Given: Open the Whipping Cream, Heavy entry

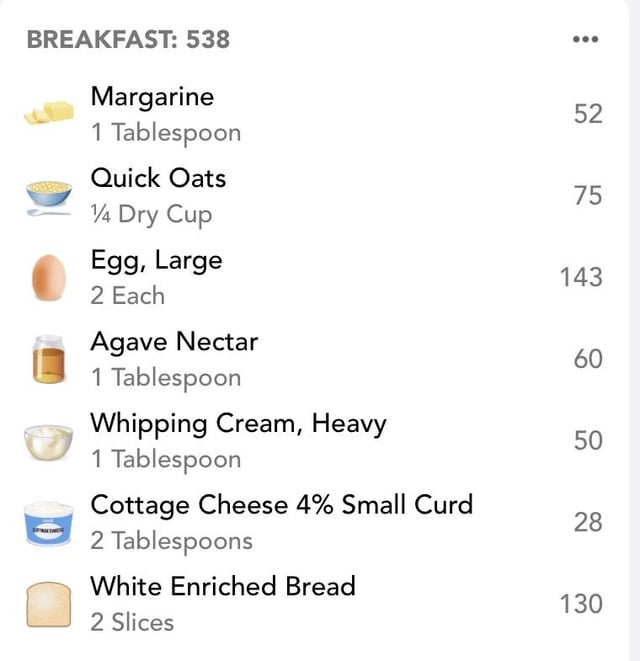Looking at the screenshot, I should pos(314,441).
